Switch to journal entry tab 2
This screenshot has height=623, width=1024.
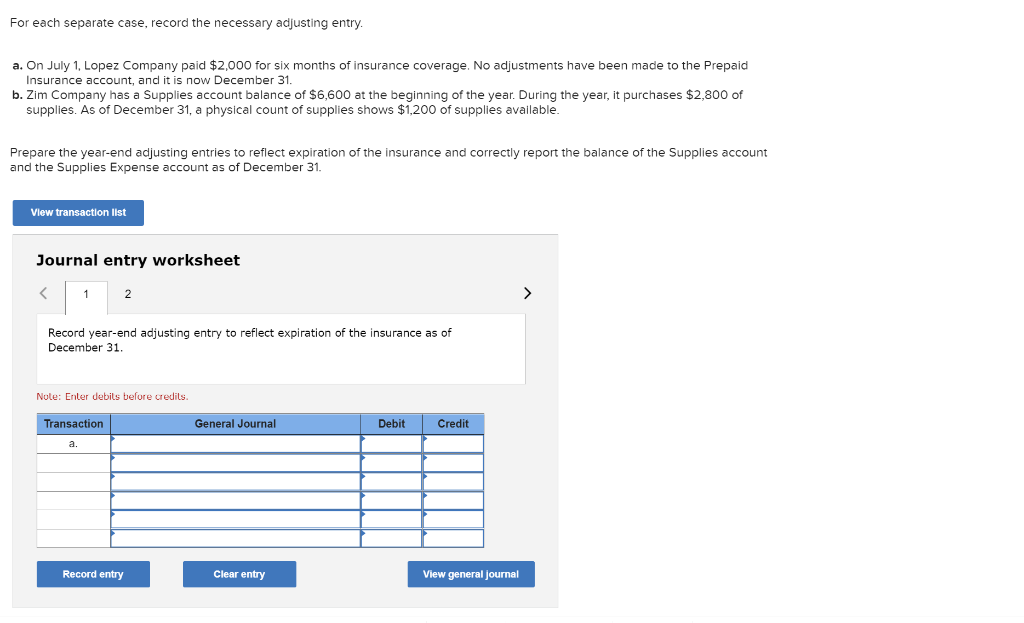pos(127,294)
